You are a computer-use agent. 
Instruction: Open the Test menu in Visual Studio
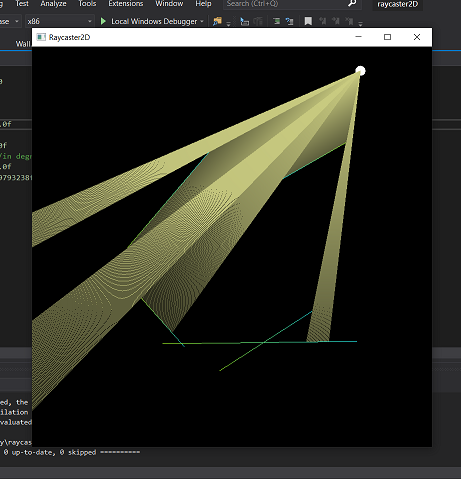coord(22,4)
